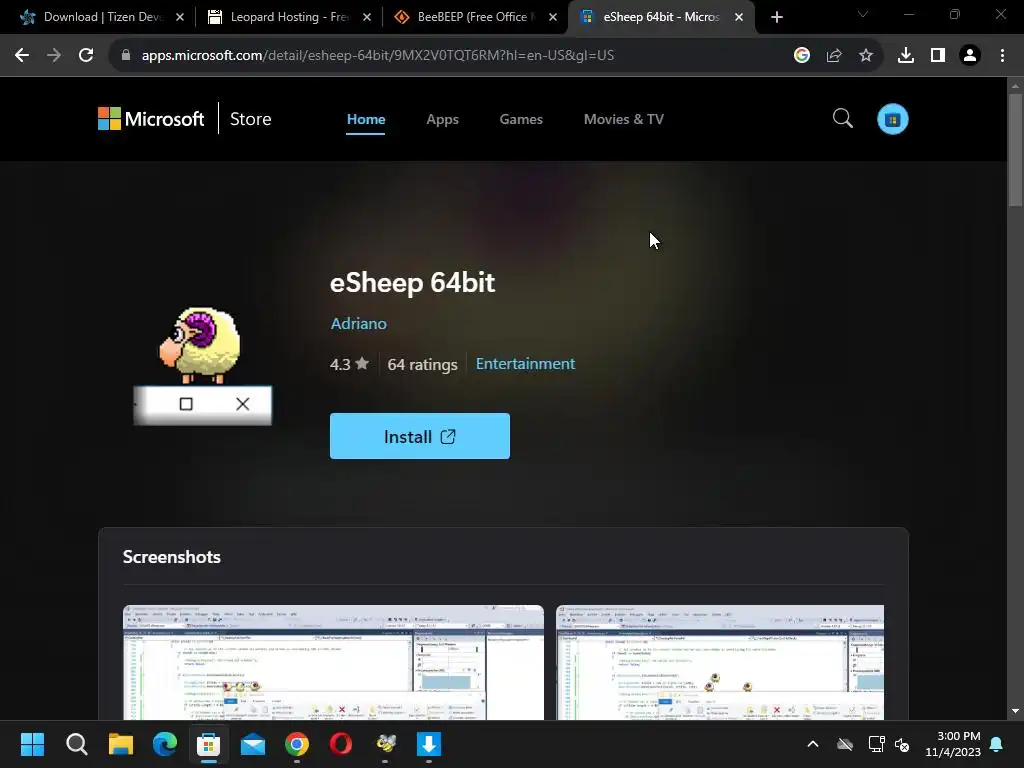Open Opera browser from taskbar

click(341, 744)
